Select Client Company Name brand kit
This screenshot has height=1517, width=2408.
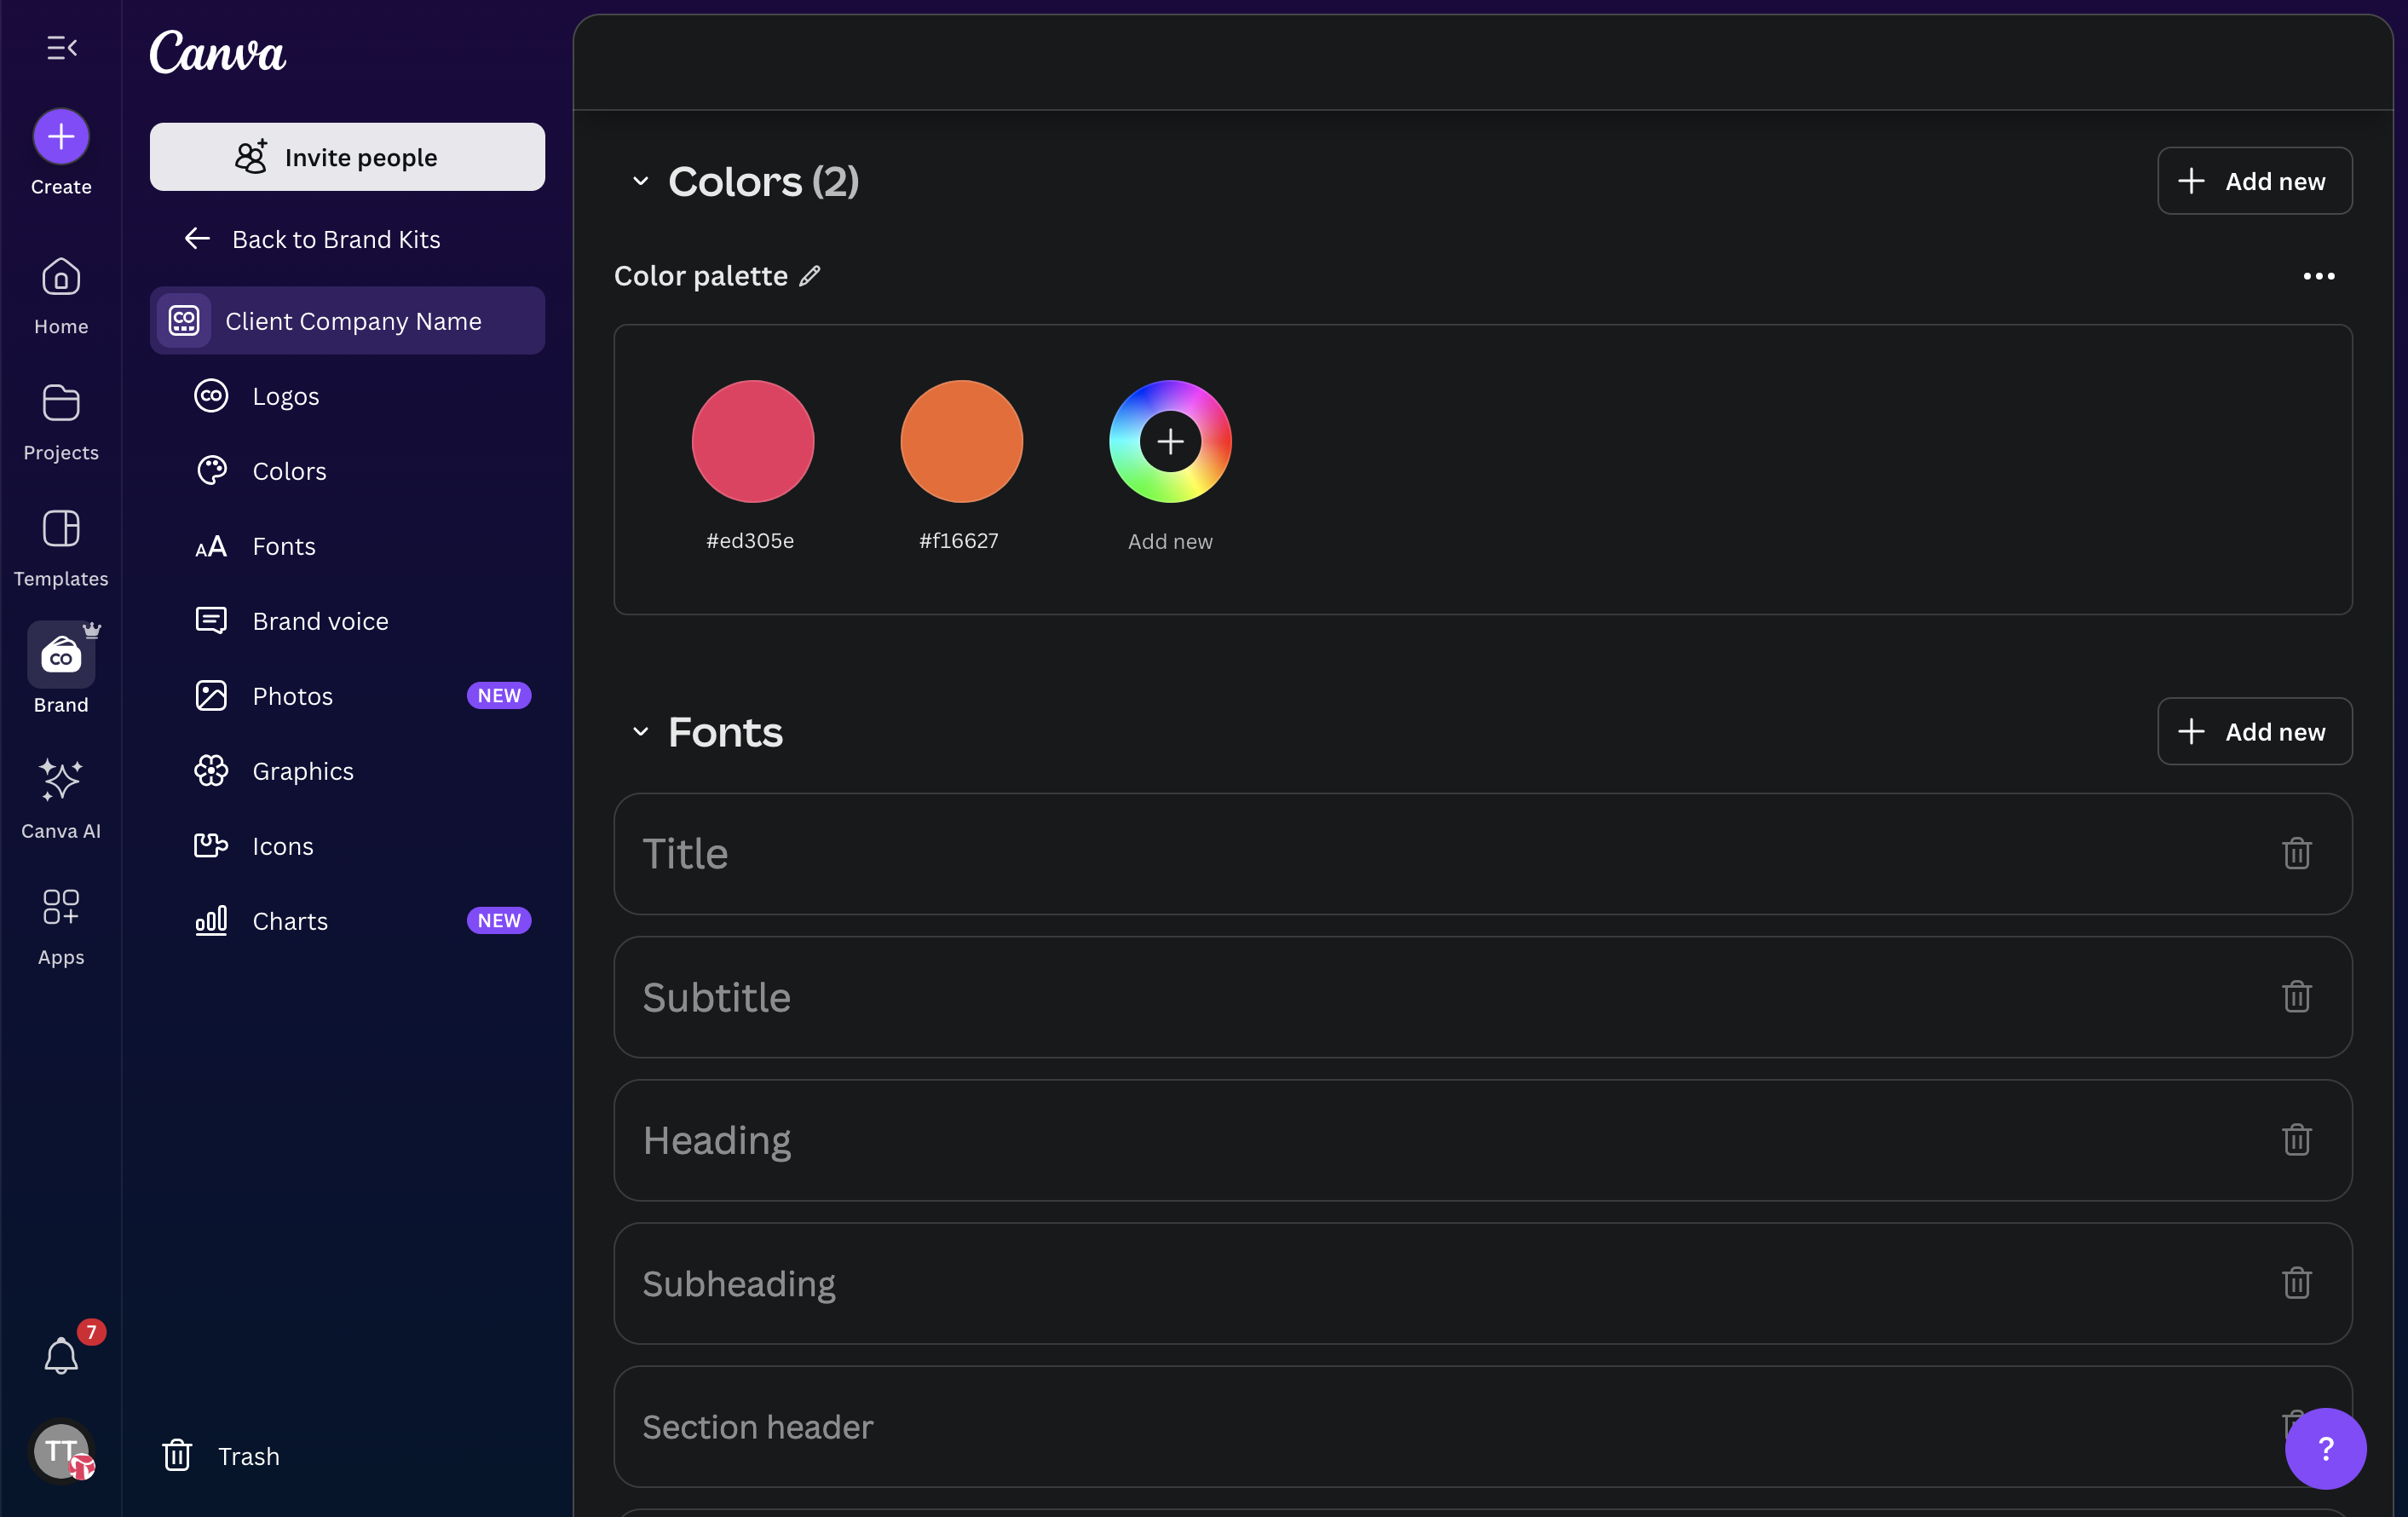point(347,321)
